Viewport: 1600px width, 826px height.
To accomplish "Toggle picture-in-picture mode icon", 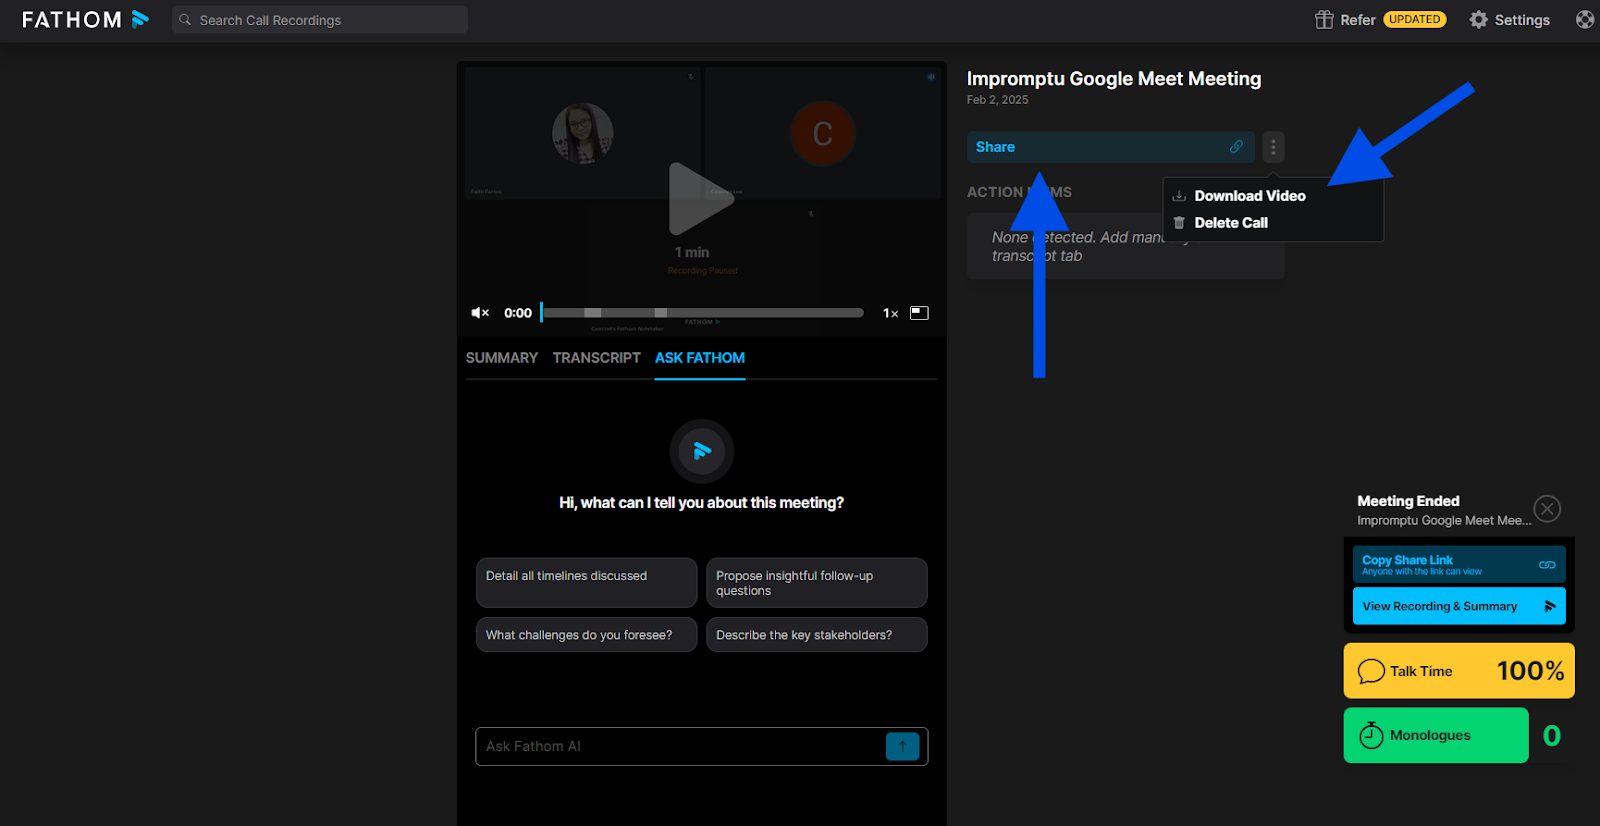I will 919,313.
